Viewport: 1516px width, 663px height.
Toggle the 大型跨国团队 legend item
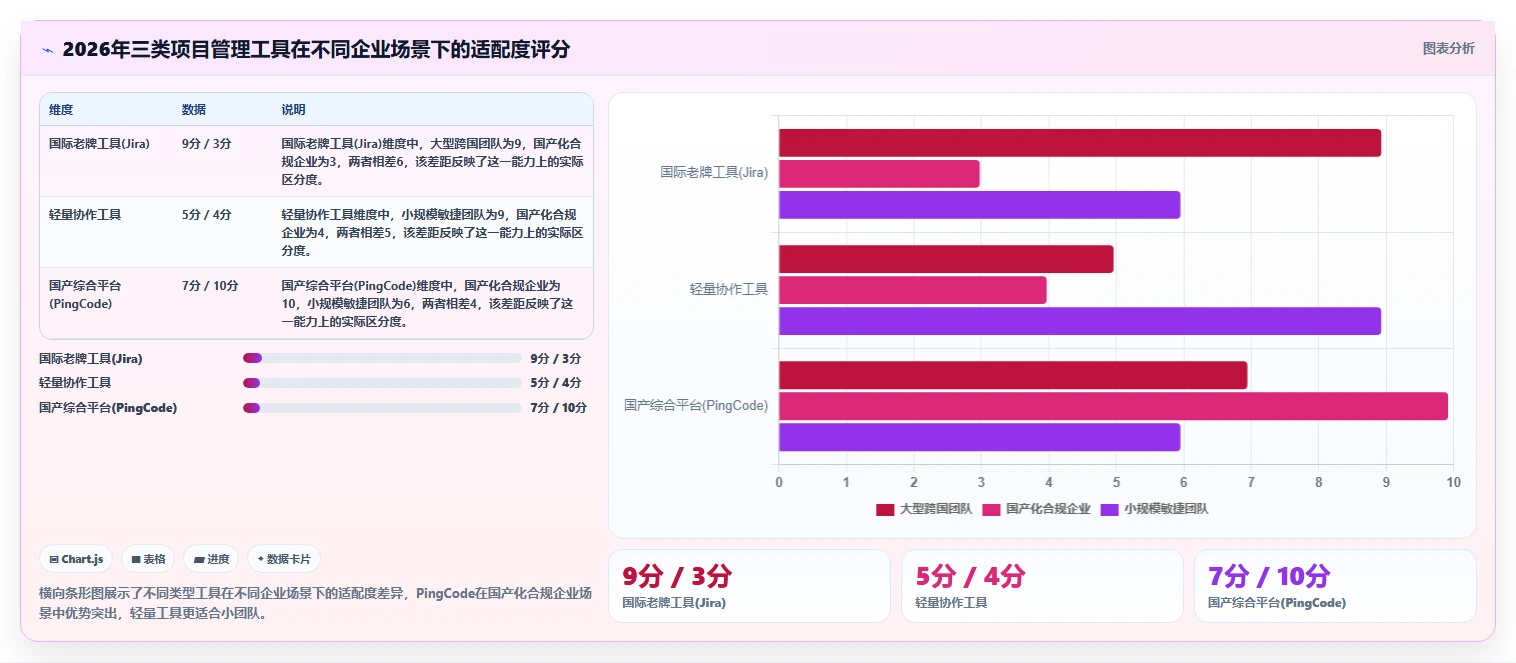924,509
